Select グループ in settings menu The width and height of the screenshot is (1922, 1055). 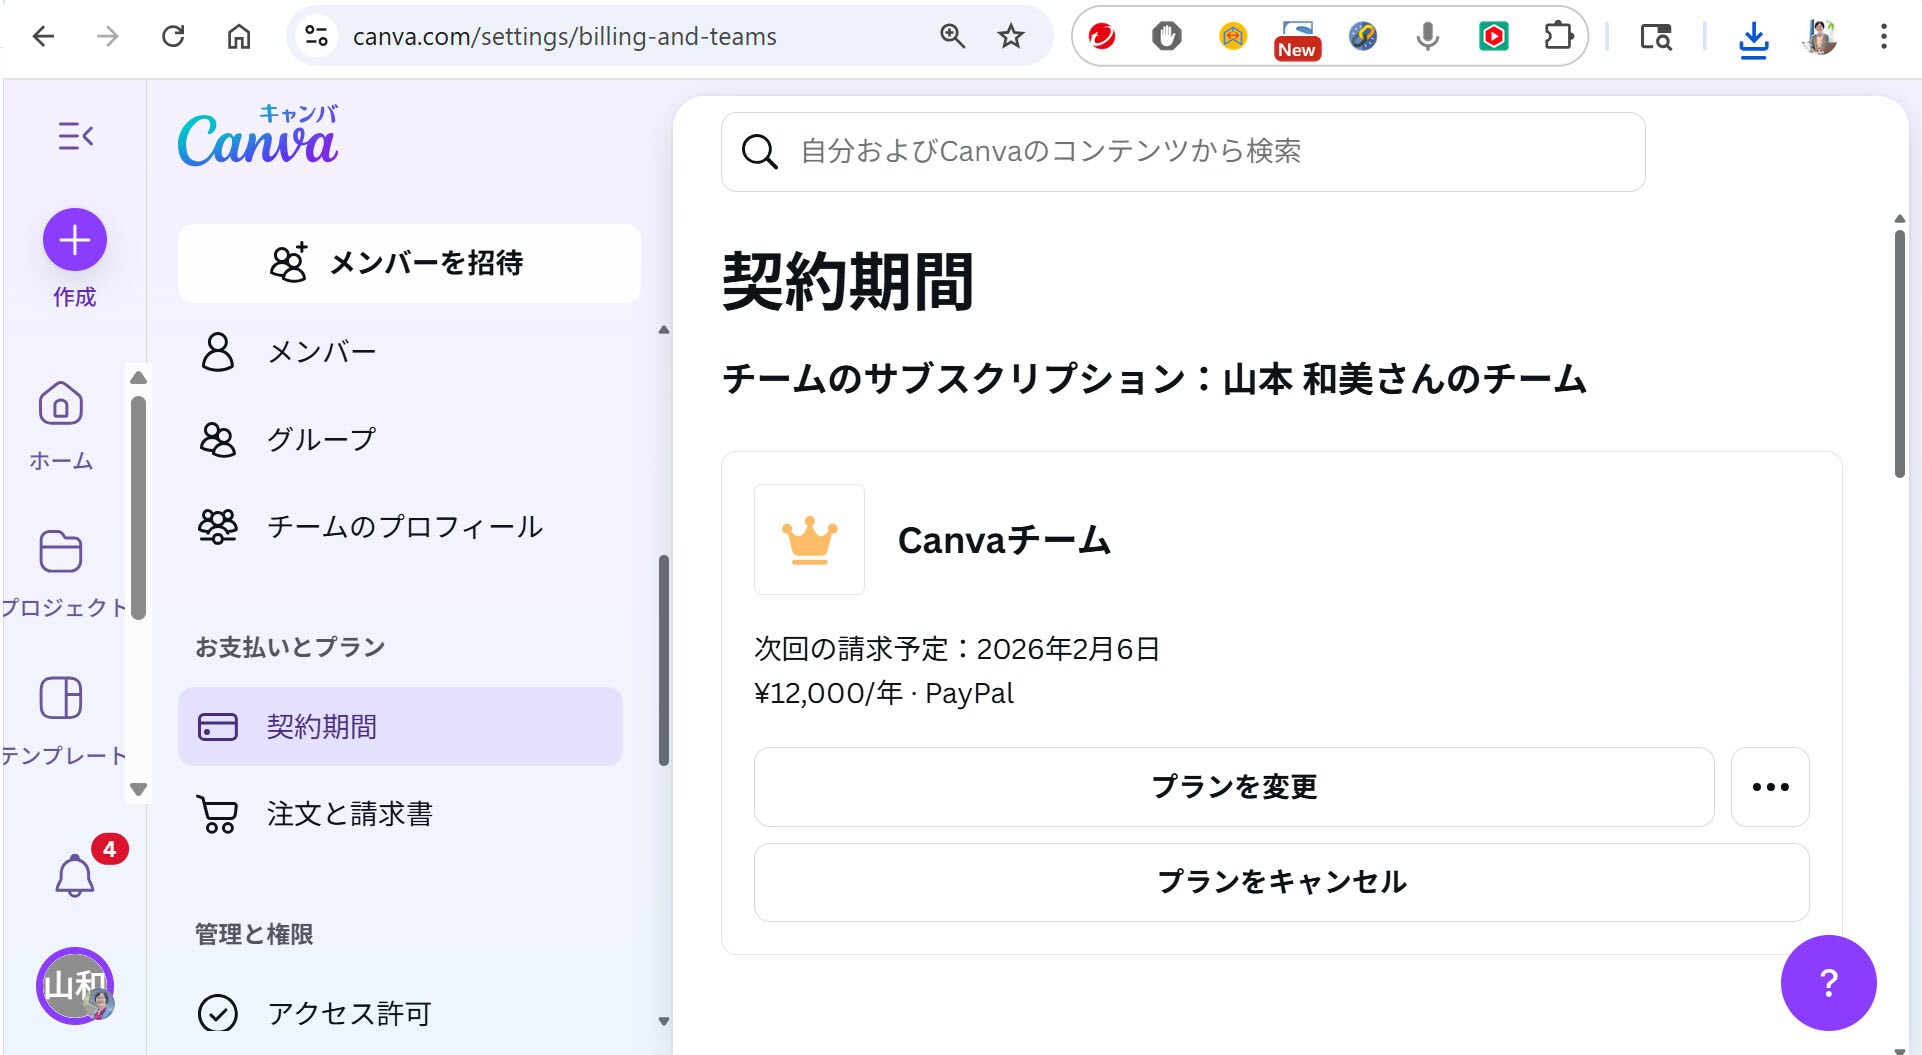(321, 439)
